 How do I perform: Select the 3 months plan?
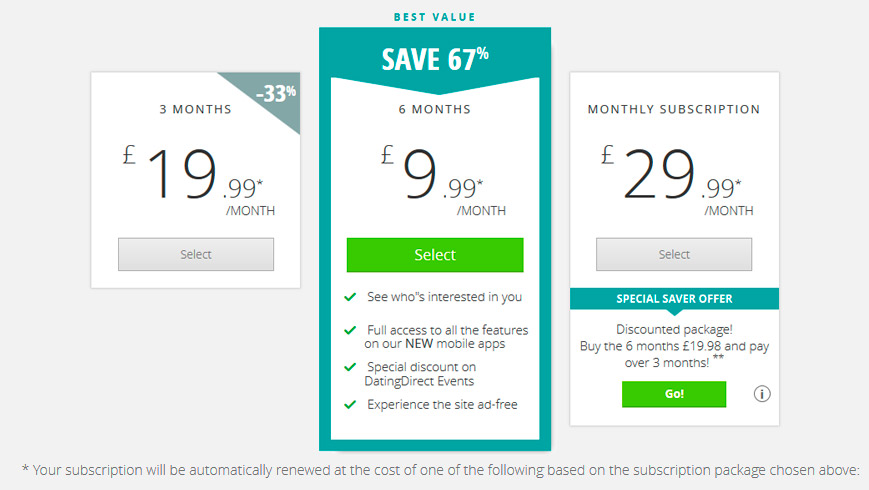coord(196,254)
